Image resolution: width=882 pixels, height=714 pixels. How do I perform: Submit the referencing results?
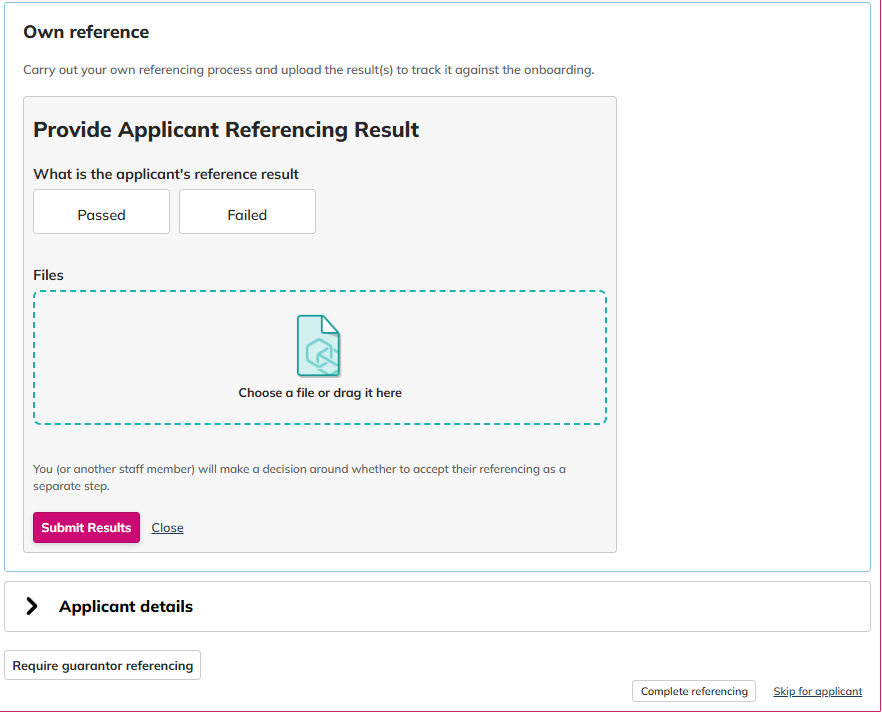86,527
